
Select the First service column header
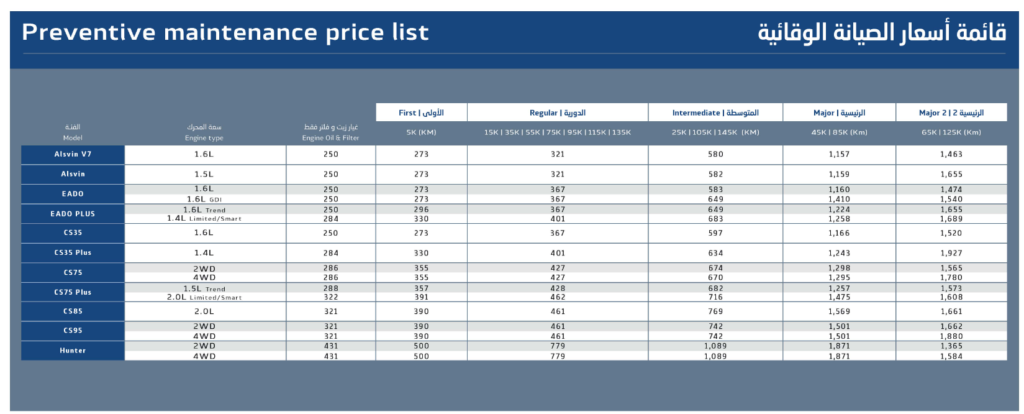[421, 112]
